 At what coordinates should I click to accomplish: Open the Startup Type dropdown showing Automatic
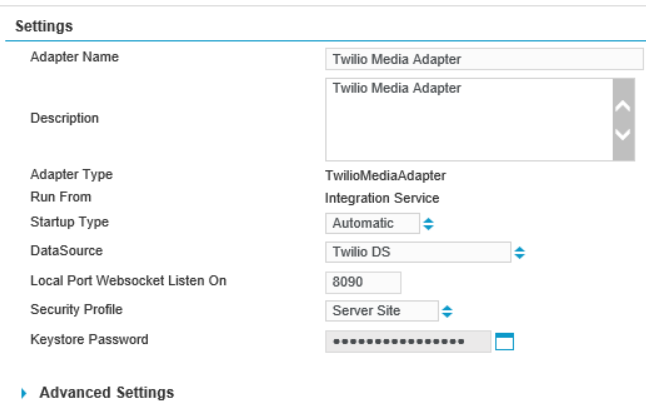372,223
